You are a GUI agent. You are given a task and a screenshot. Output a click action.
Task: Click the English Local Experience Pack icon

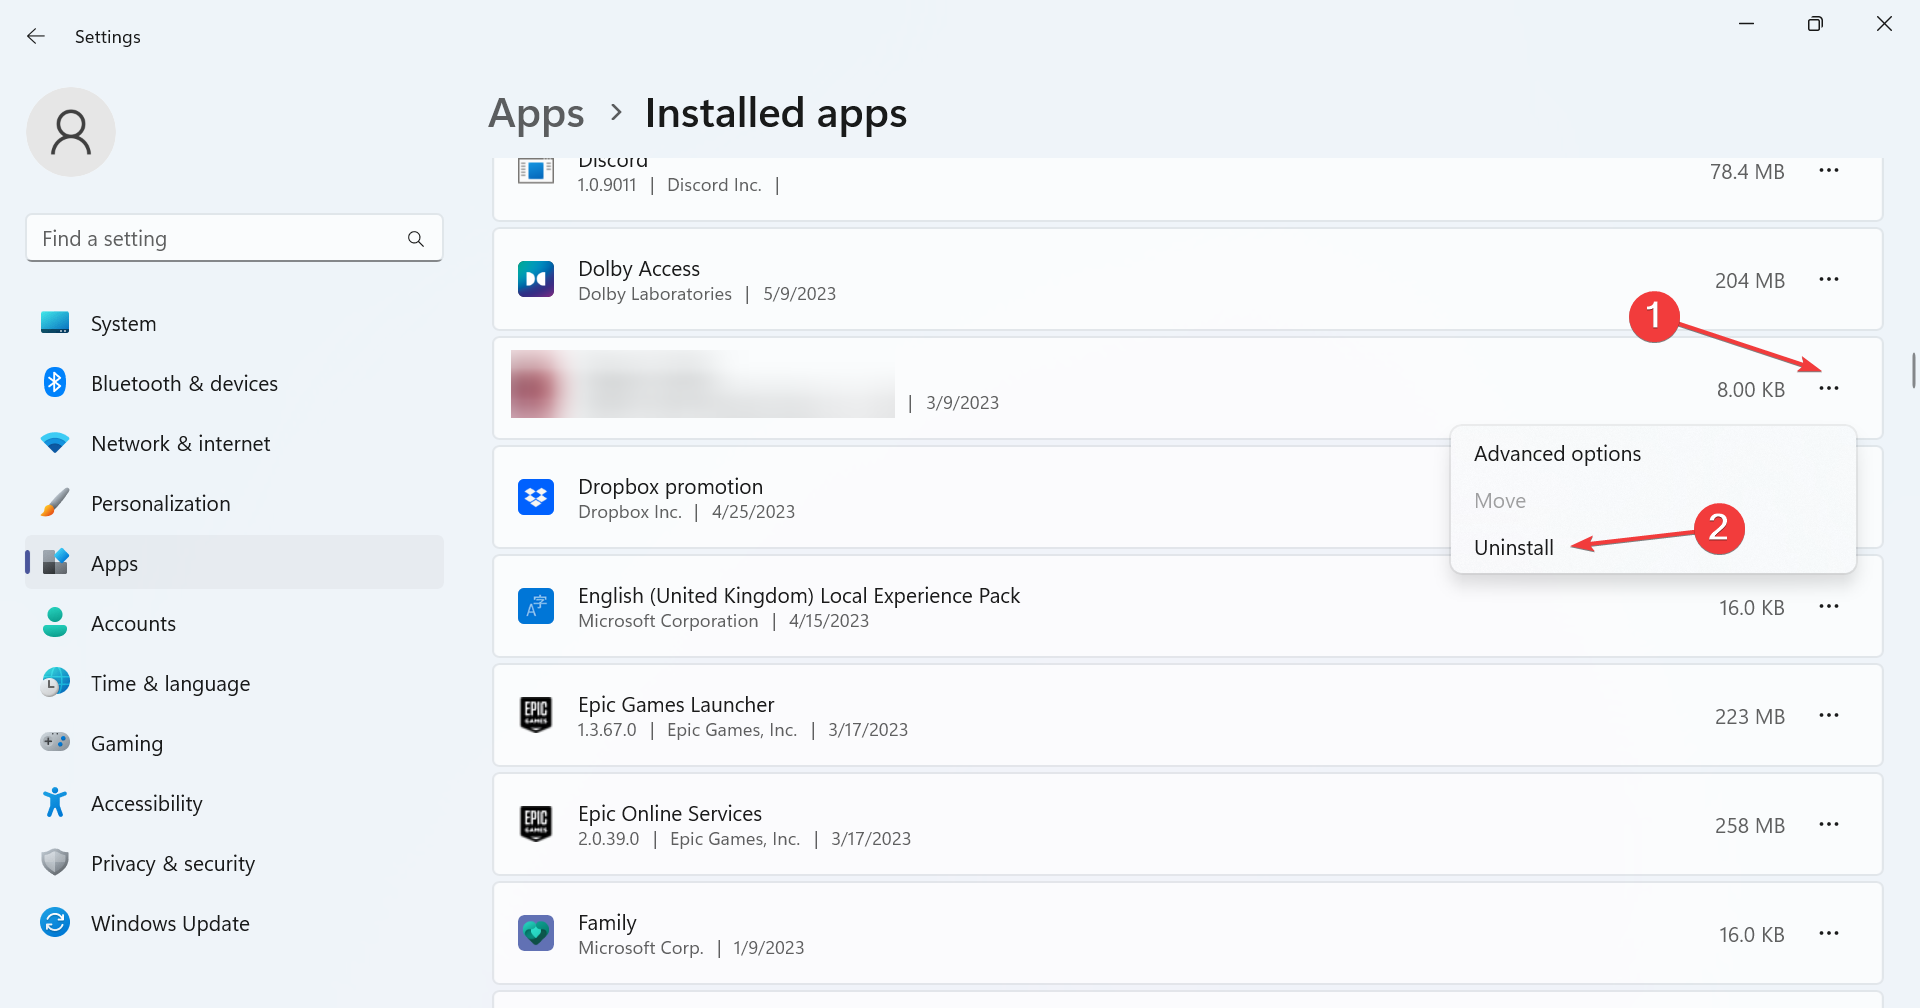(x=536, y=606)
